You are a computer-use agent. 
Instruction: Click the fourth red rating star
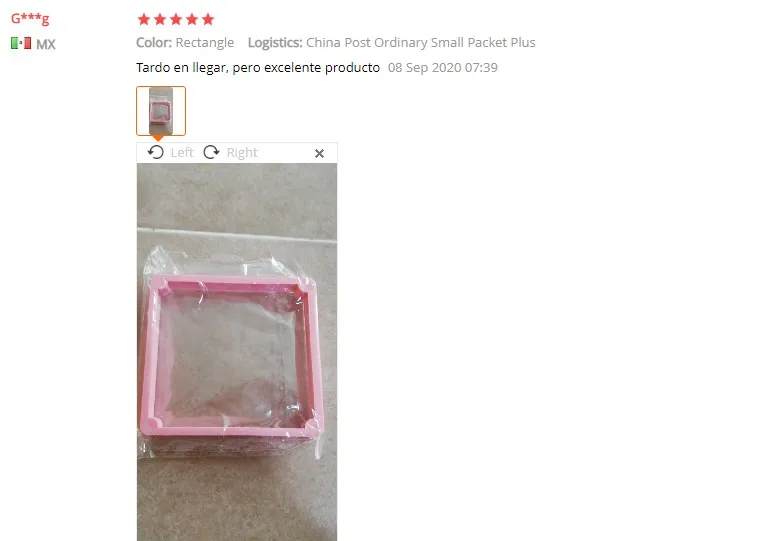click(x=192, y=19)
